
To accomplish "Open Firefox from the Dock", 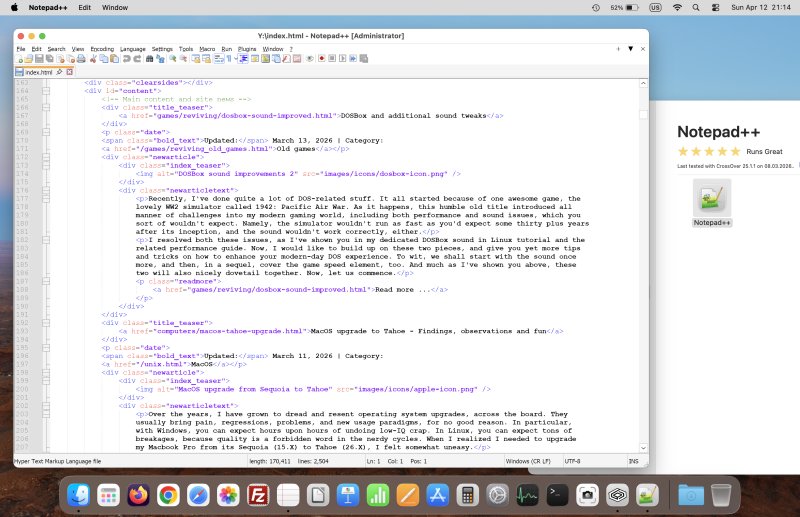I will tap(138, 495).
